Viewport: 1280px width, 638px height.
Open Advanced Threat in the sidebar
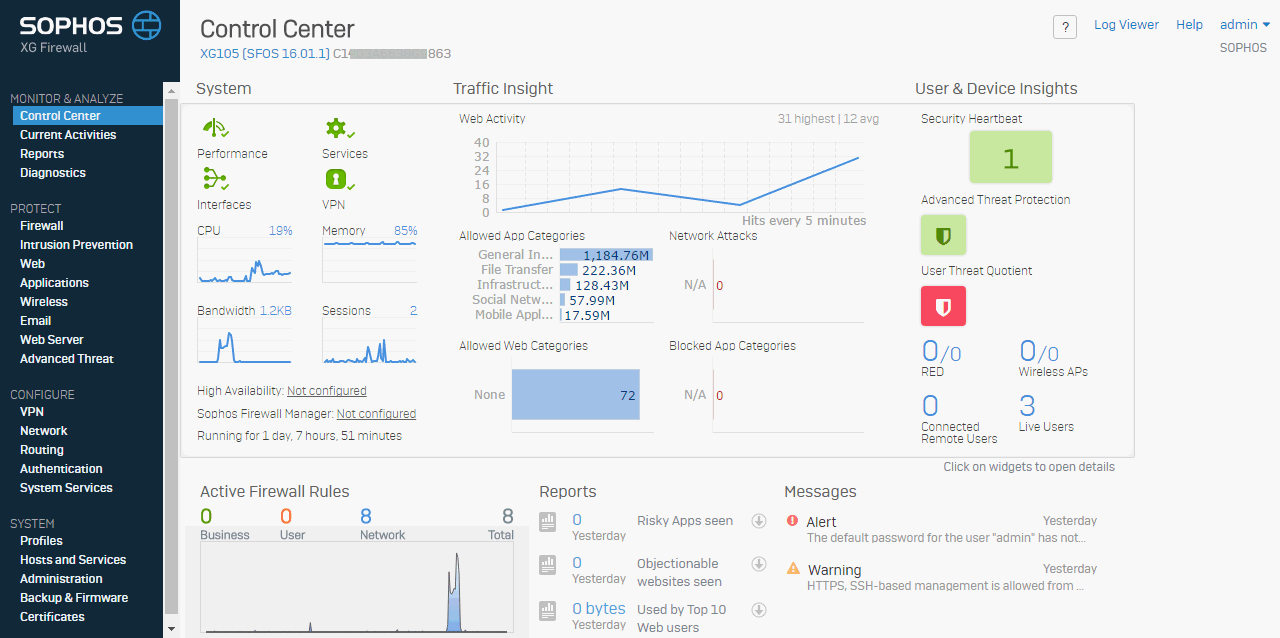tap(67, 359)
